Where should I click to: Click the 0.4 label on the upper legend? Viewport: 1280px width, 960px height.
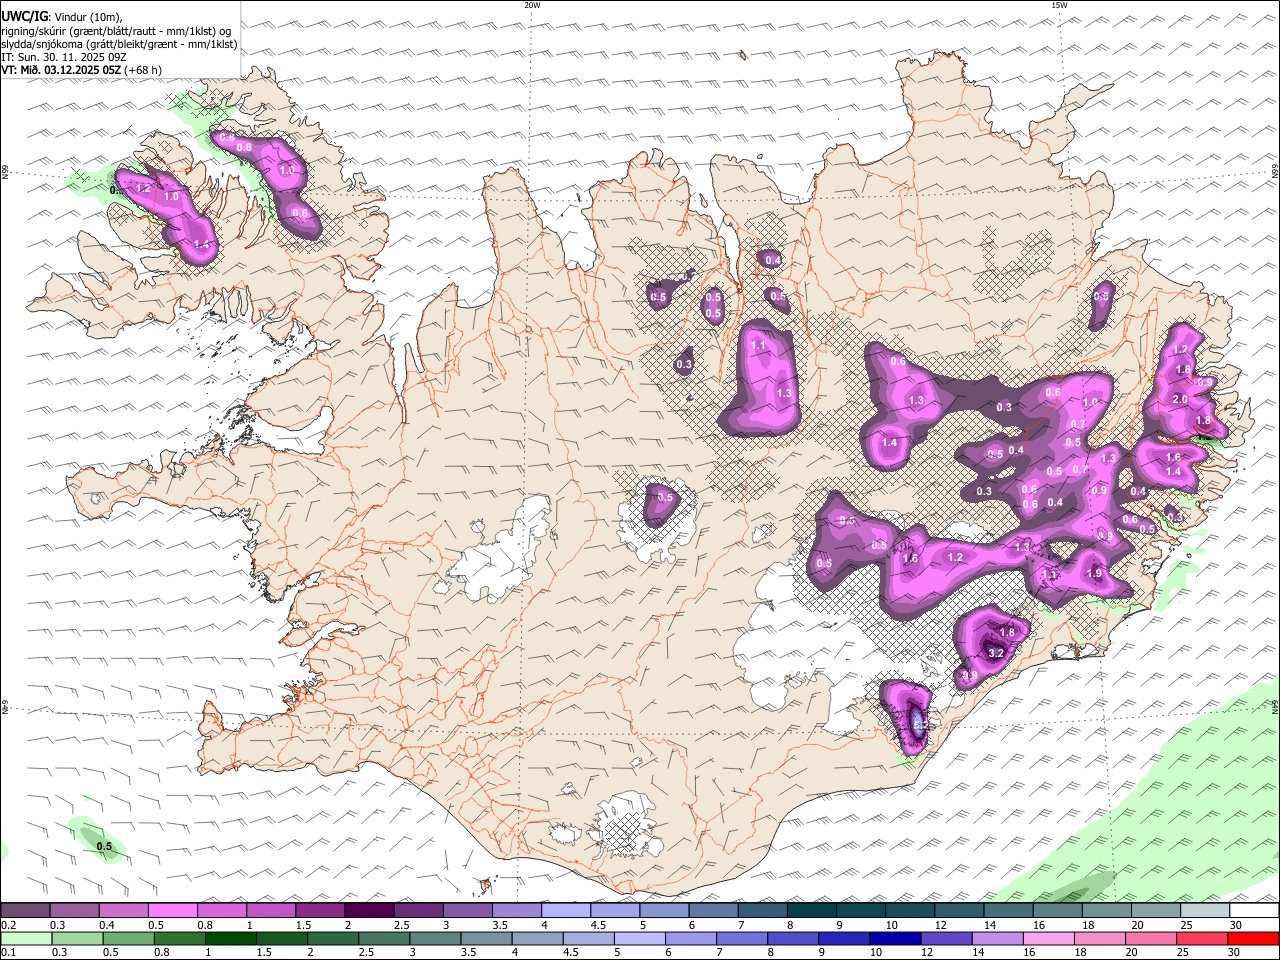(107, 925)
